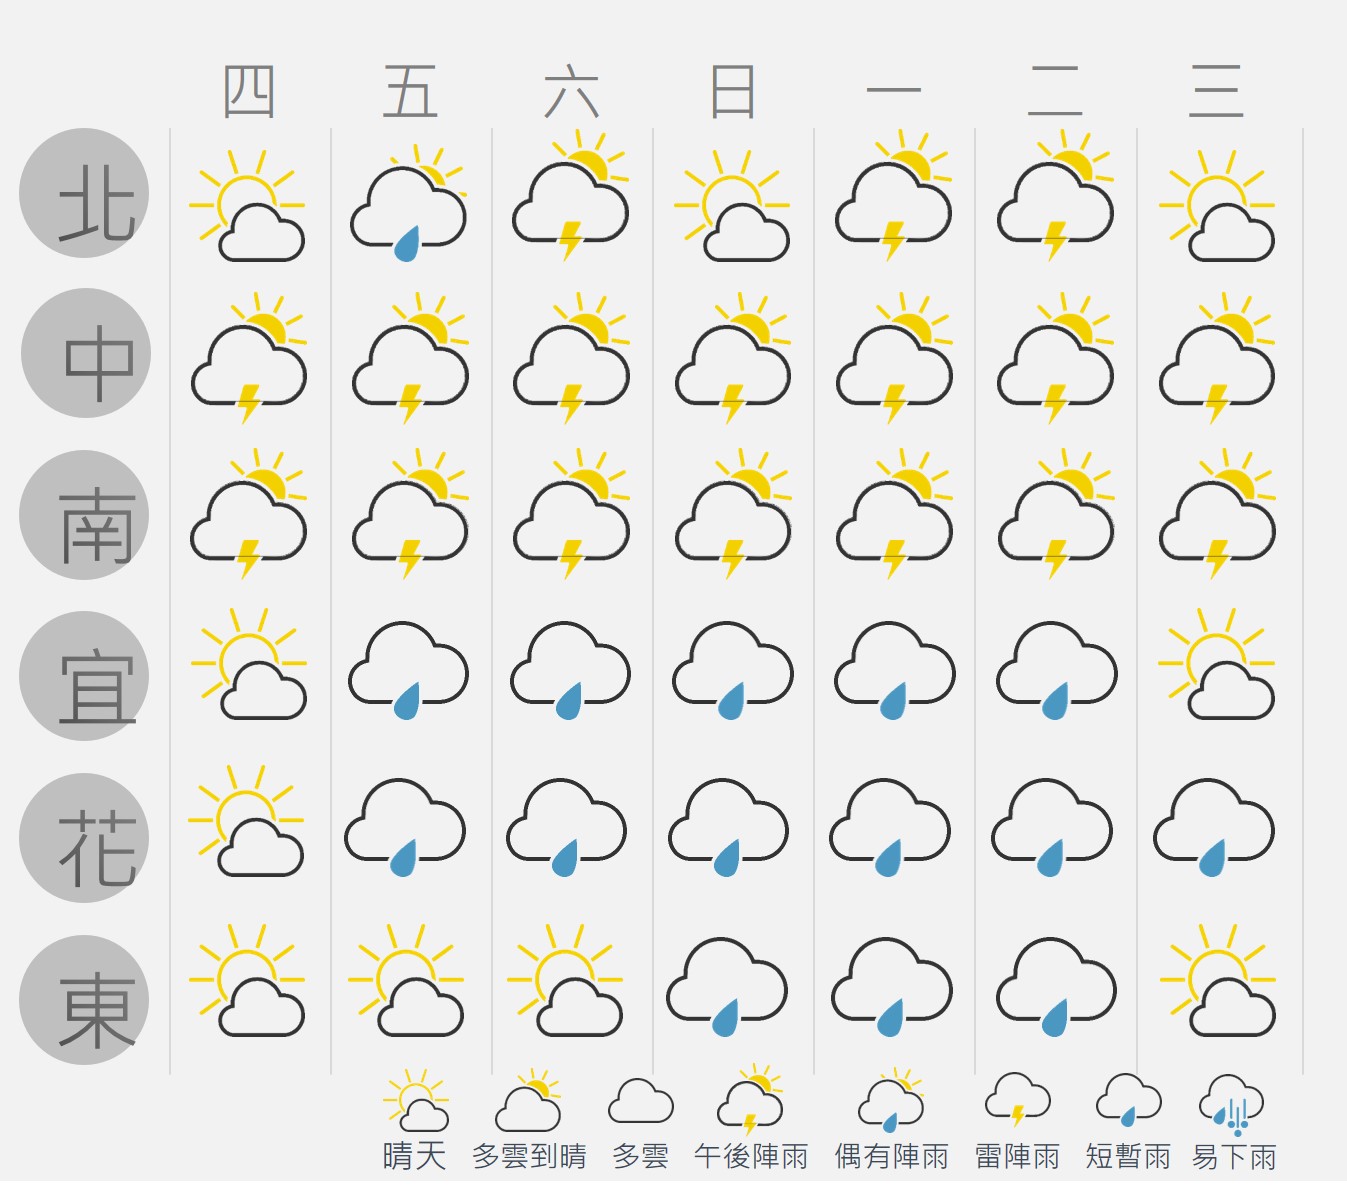The height and width of the screenshot is (1197, 1347).
Task: Click the 雷陣雨 legend icon
Action: click(1018, 1100)
